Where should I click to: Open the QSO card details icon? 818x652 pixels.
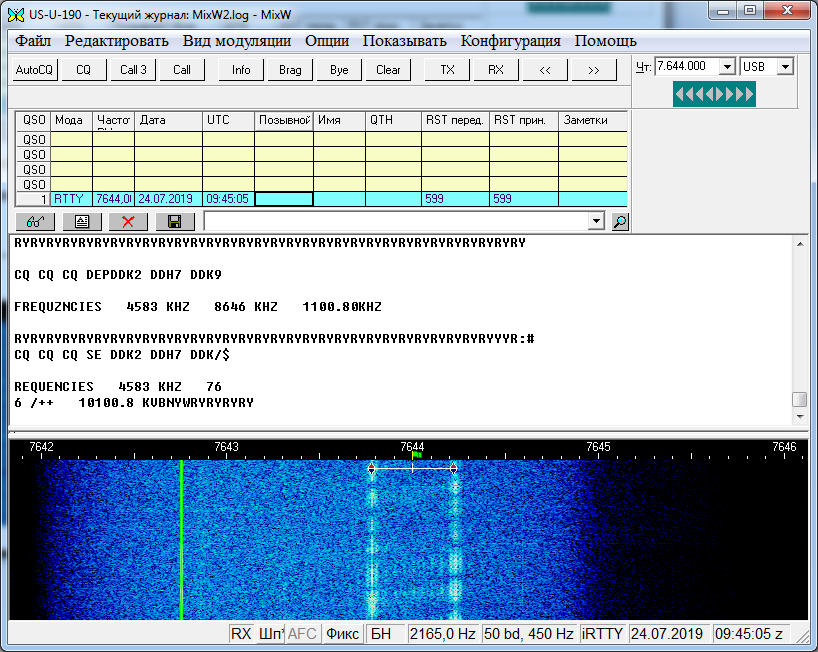(x=82, y=222)
